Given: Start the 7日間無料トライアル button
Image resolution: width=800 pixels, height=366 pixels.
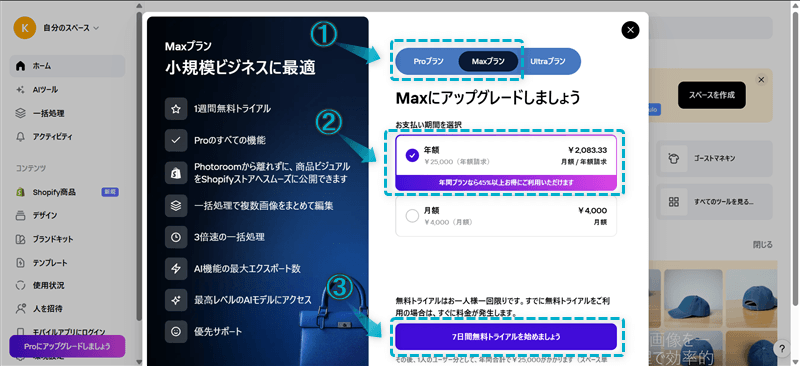Looking at the screenshot, I should pyautogui.click(x=506, y=336).
